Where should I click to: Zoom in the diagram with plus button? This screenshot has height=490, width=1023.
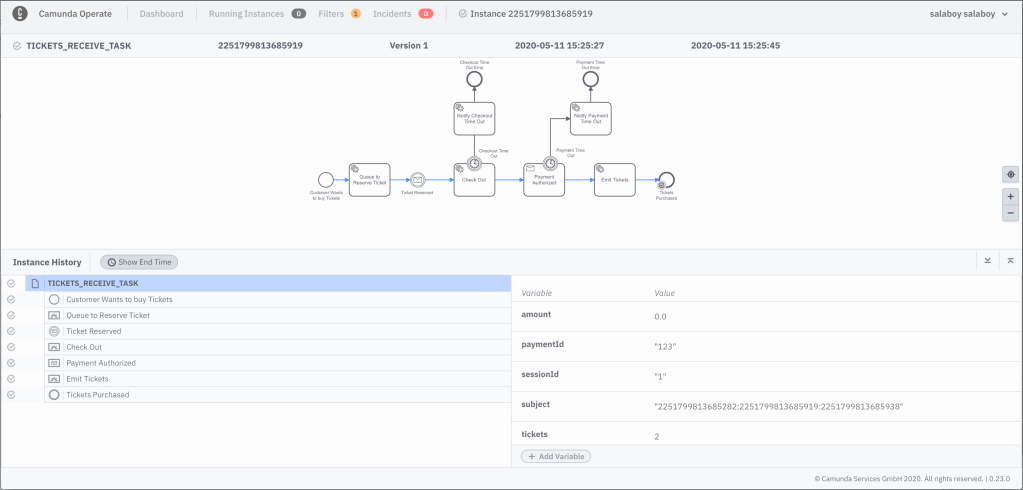click(1010, 196)
